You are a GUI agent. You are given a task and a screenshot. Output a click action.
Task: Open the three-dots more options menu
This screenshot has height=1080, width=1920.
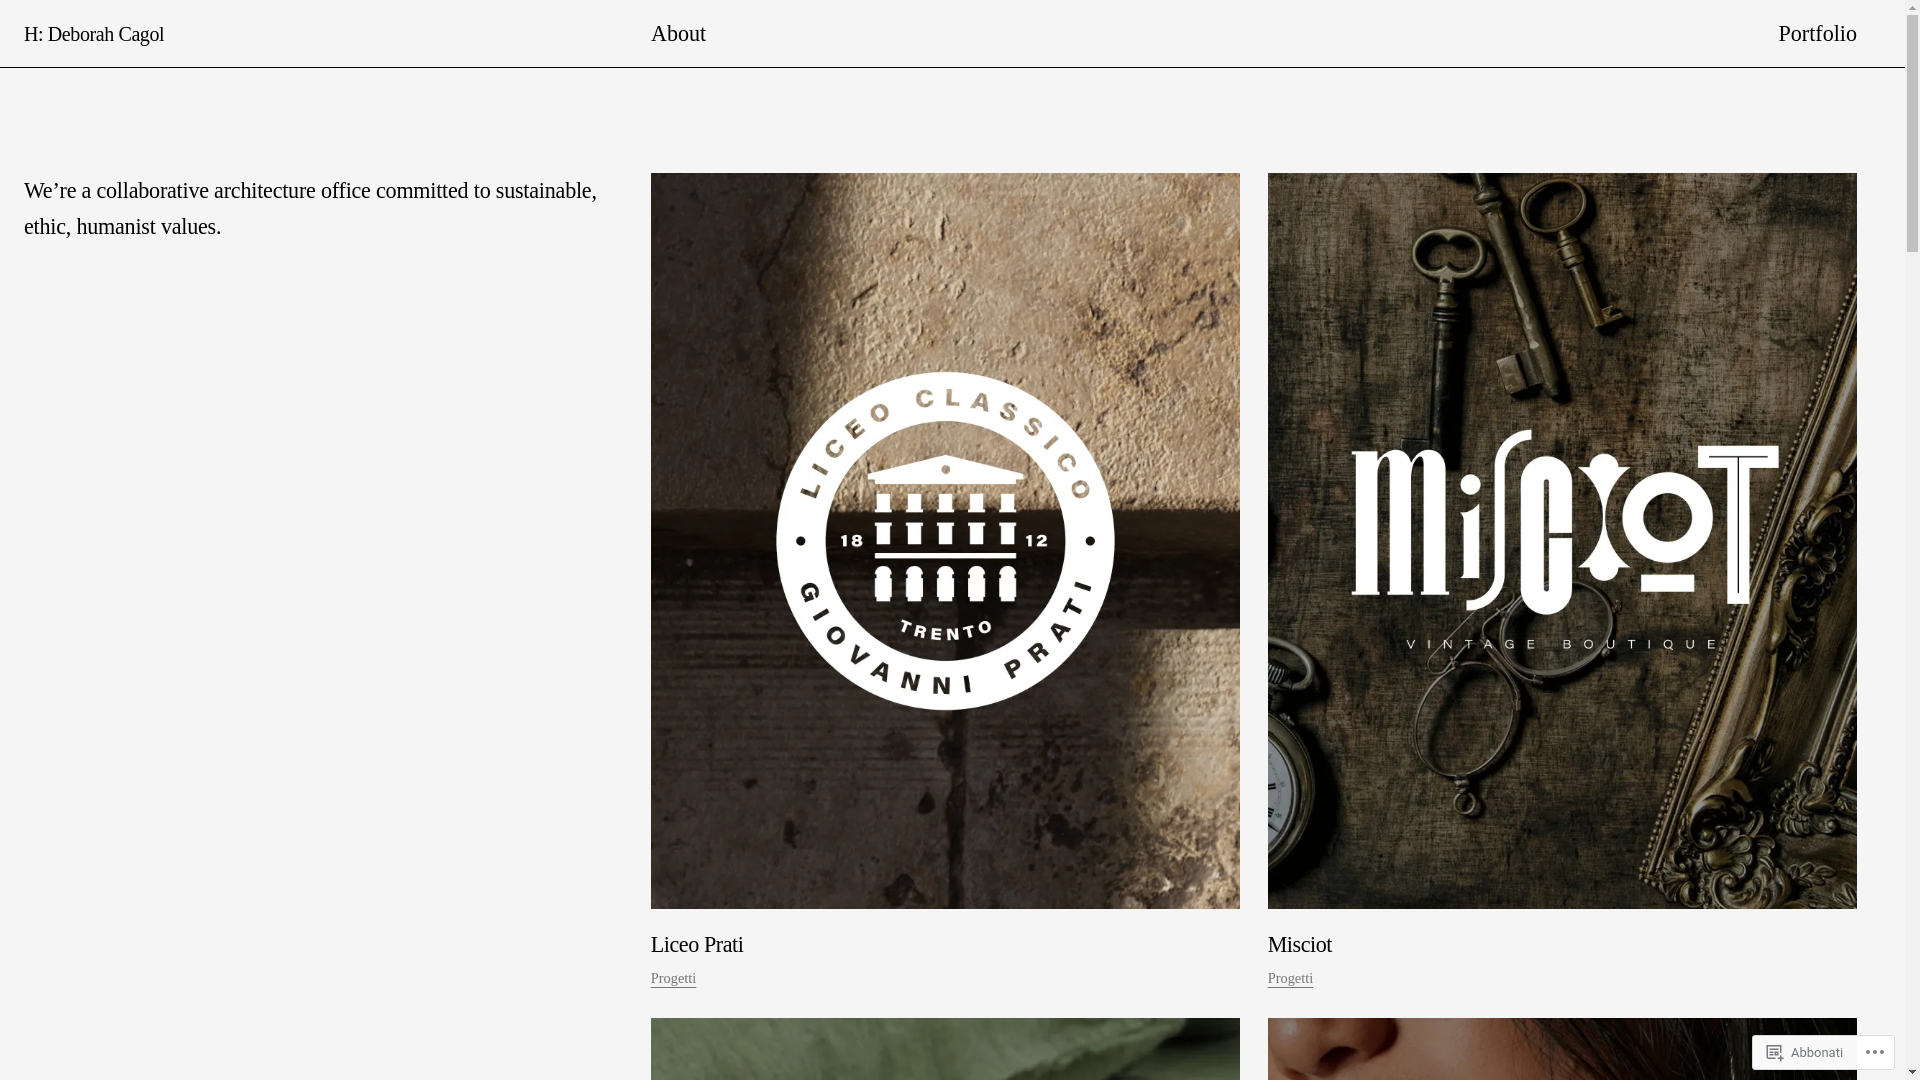point(1875,1052)
